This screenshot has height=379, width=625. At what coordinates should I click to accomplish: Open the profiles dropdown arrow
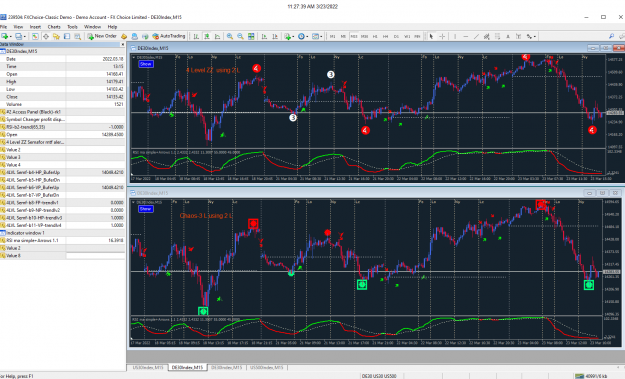25,36
